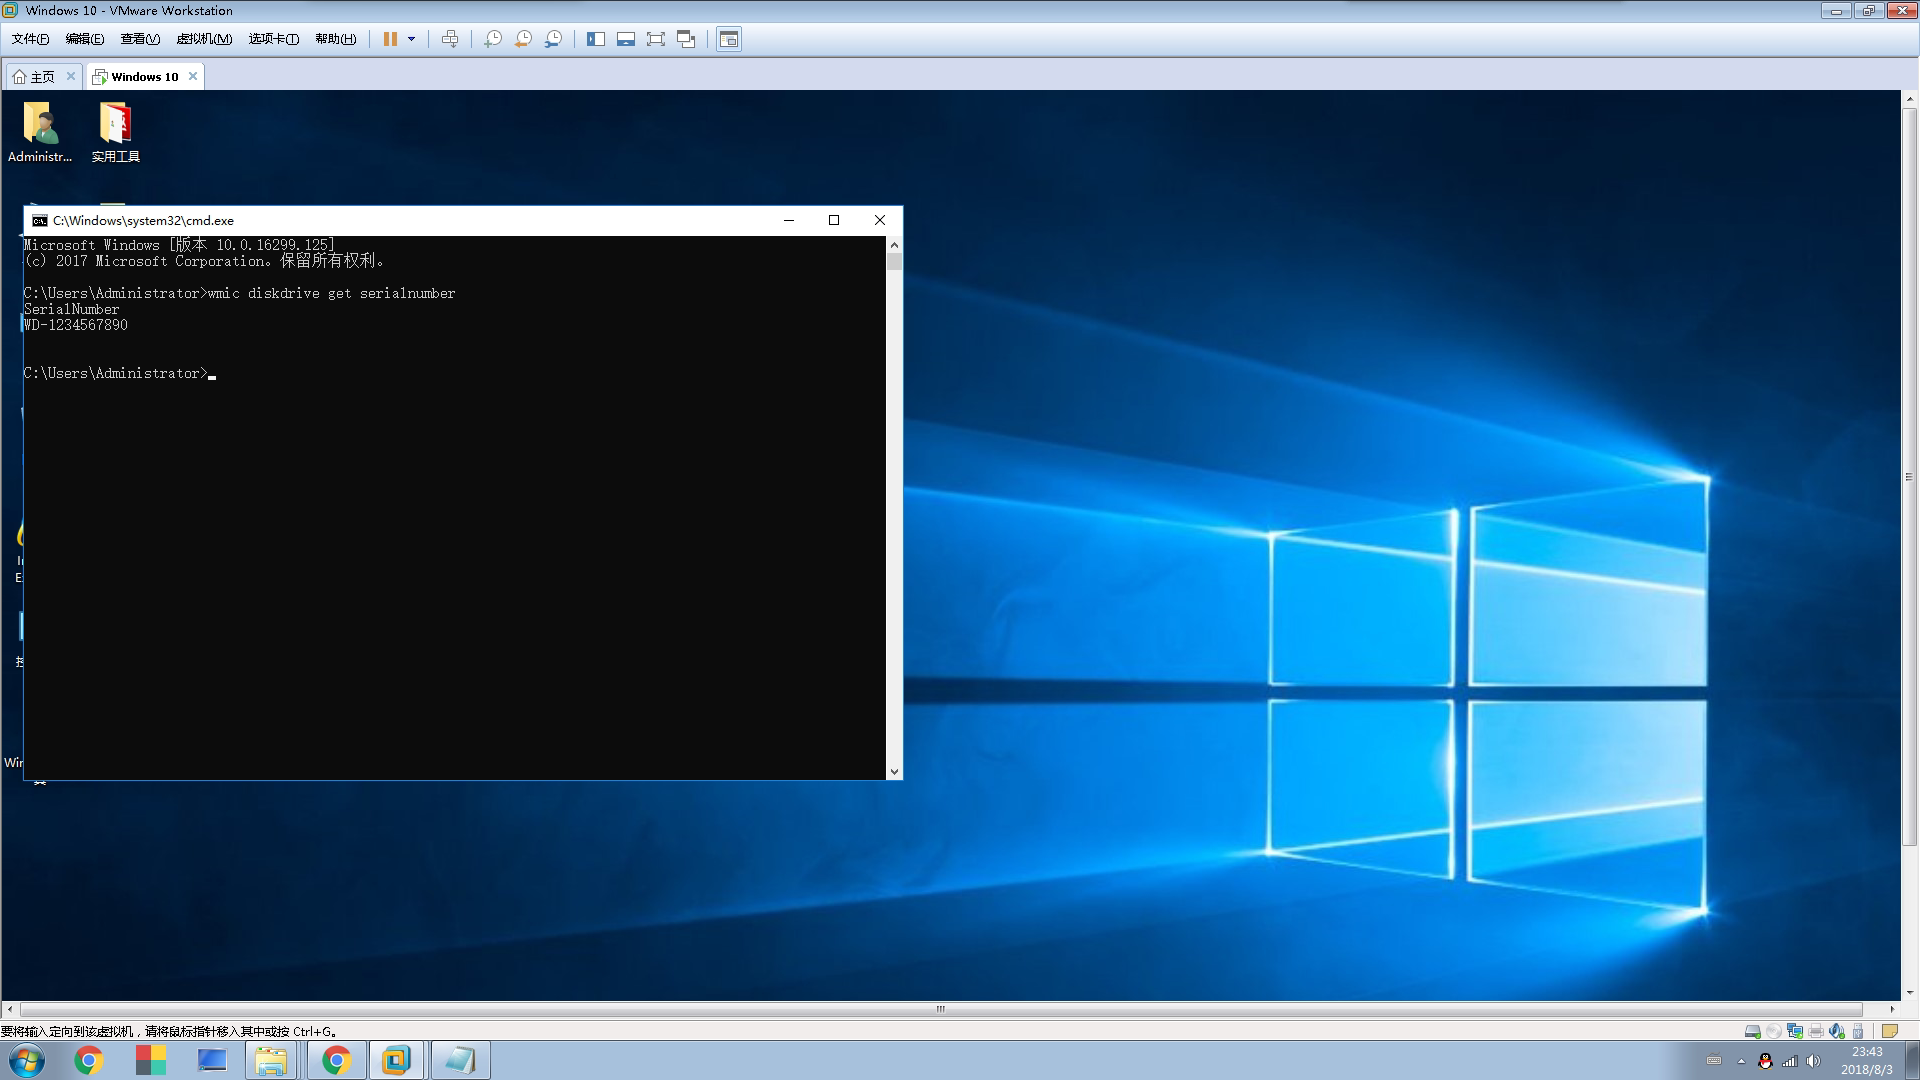Click the send Ctrl+Alt+Del icon

pos(450,39)
